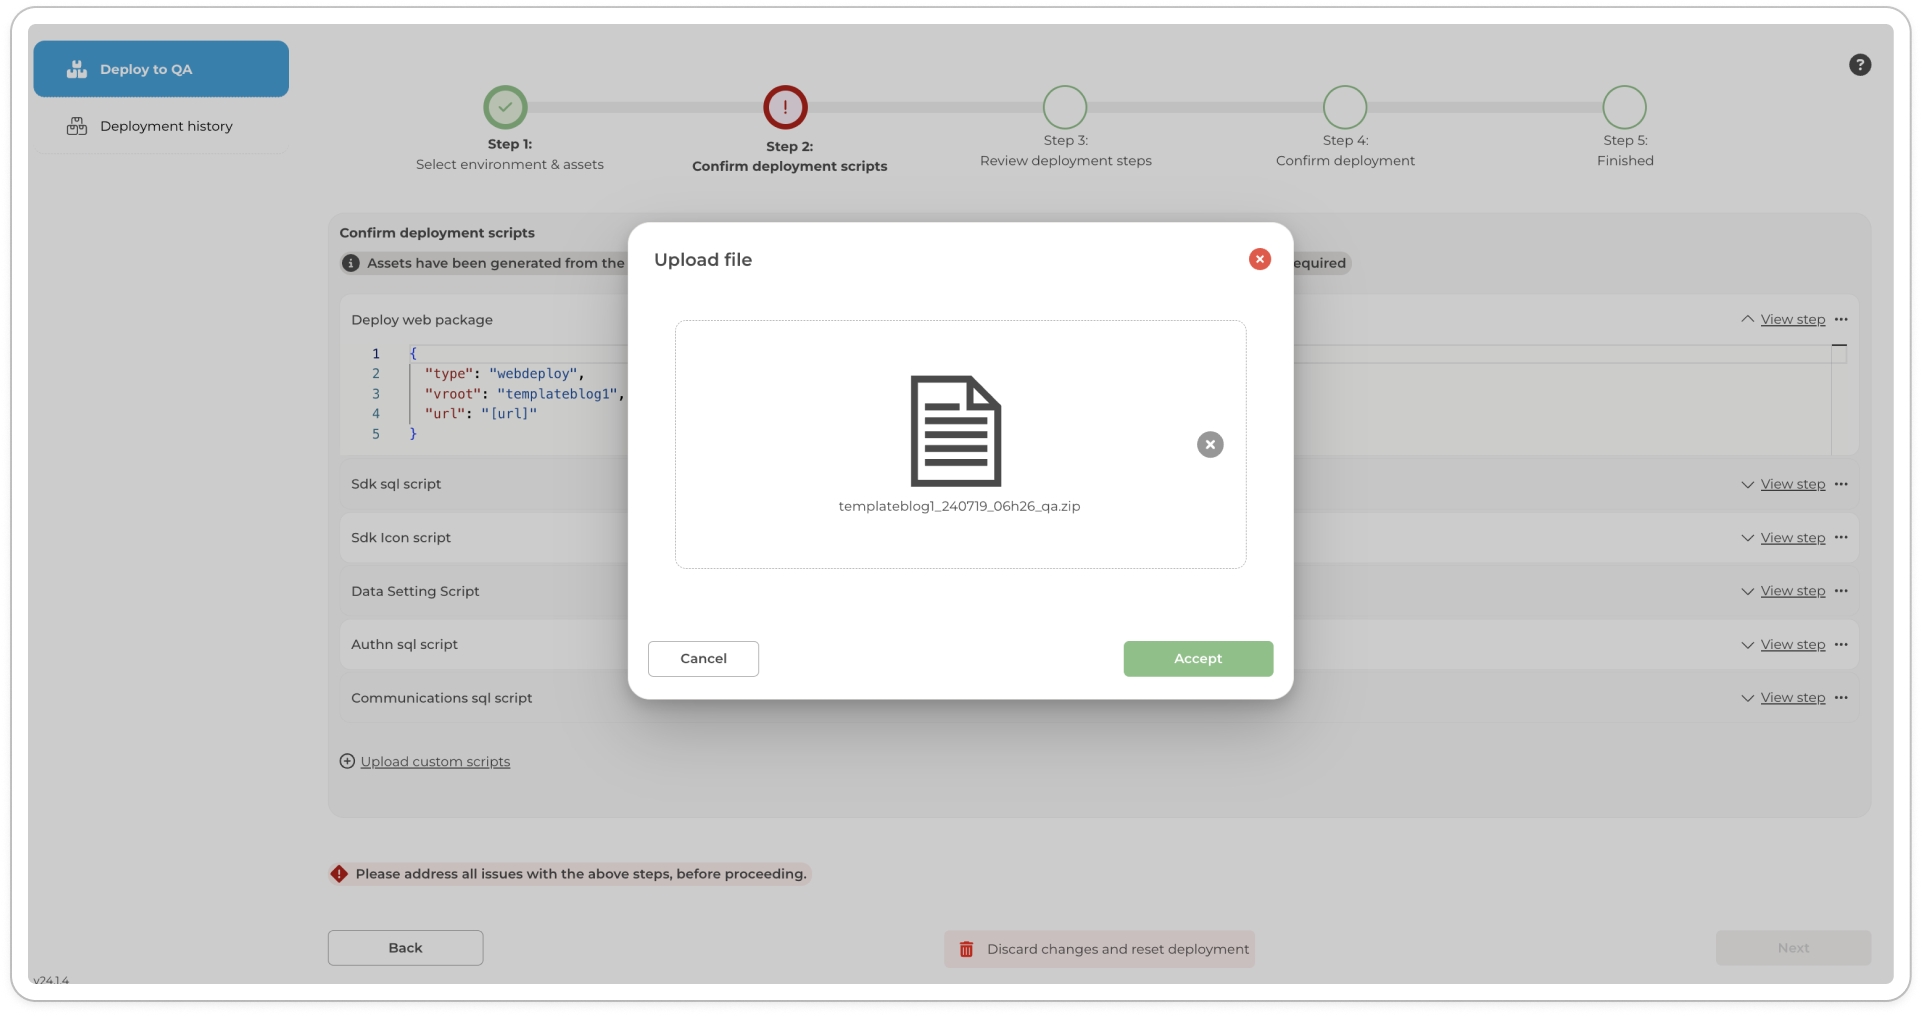Image resolution: width=1922 pixels, height=1016 pixels.
Task: Open more options for Deploy web package
Action: click(x=1841, y=320)
